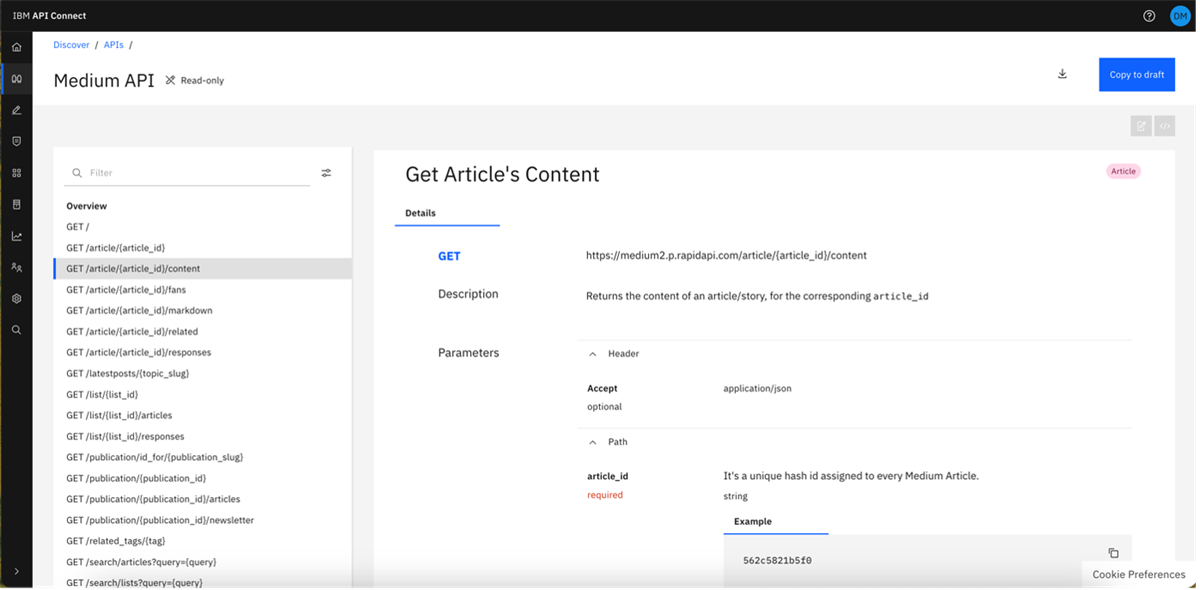Select GET /search/articles?query={query} operation
The image size is (1200, 590).
pos(203,562)
